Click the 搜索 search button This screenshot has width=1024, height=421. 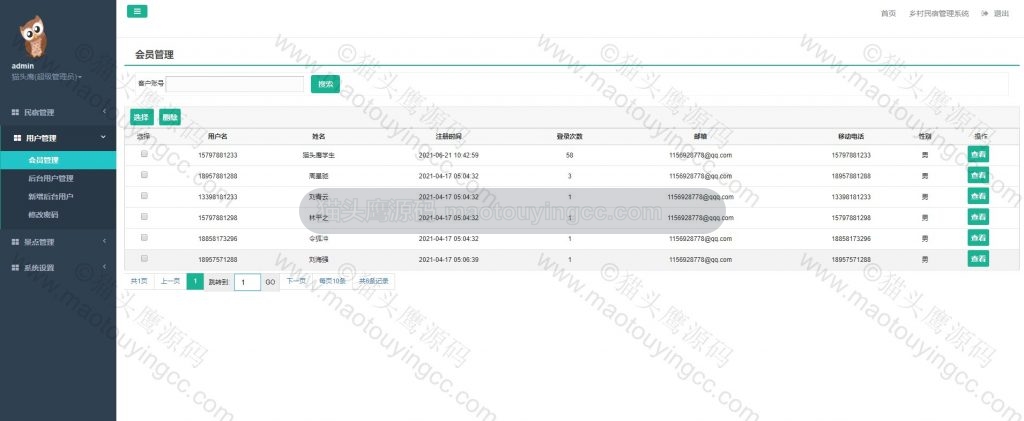point(325,84)
